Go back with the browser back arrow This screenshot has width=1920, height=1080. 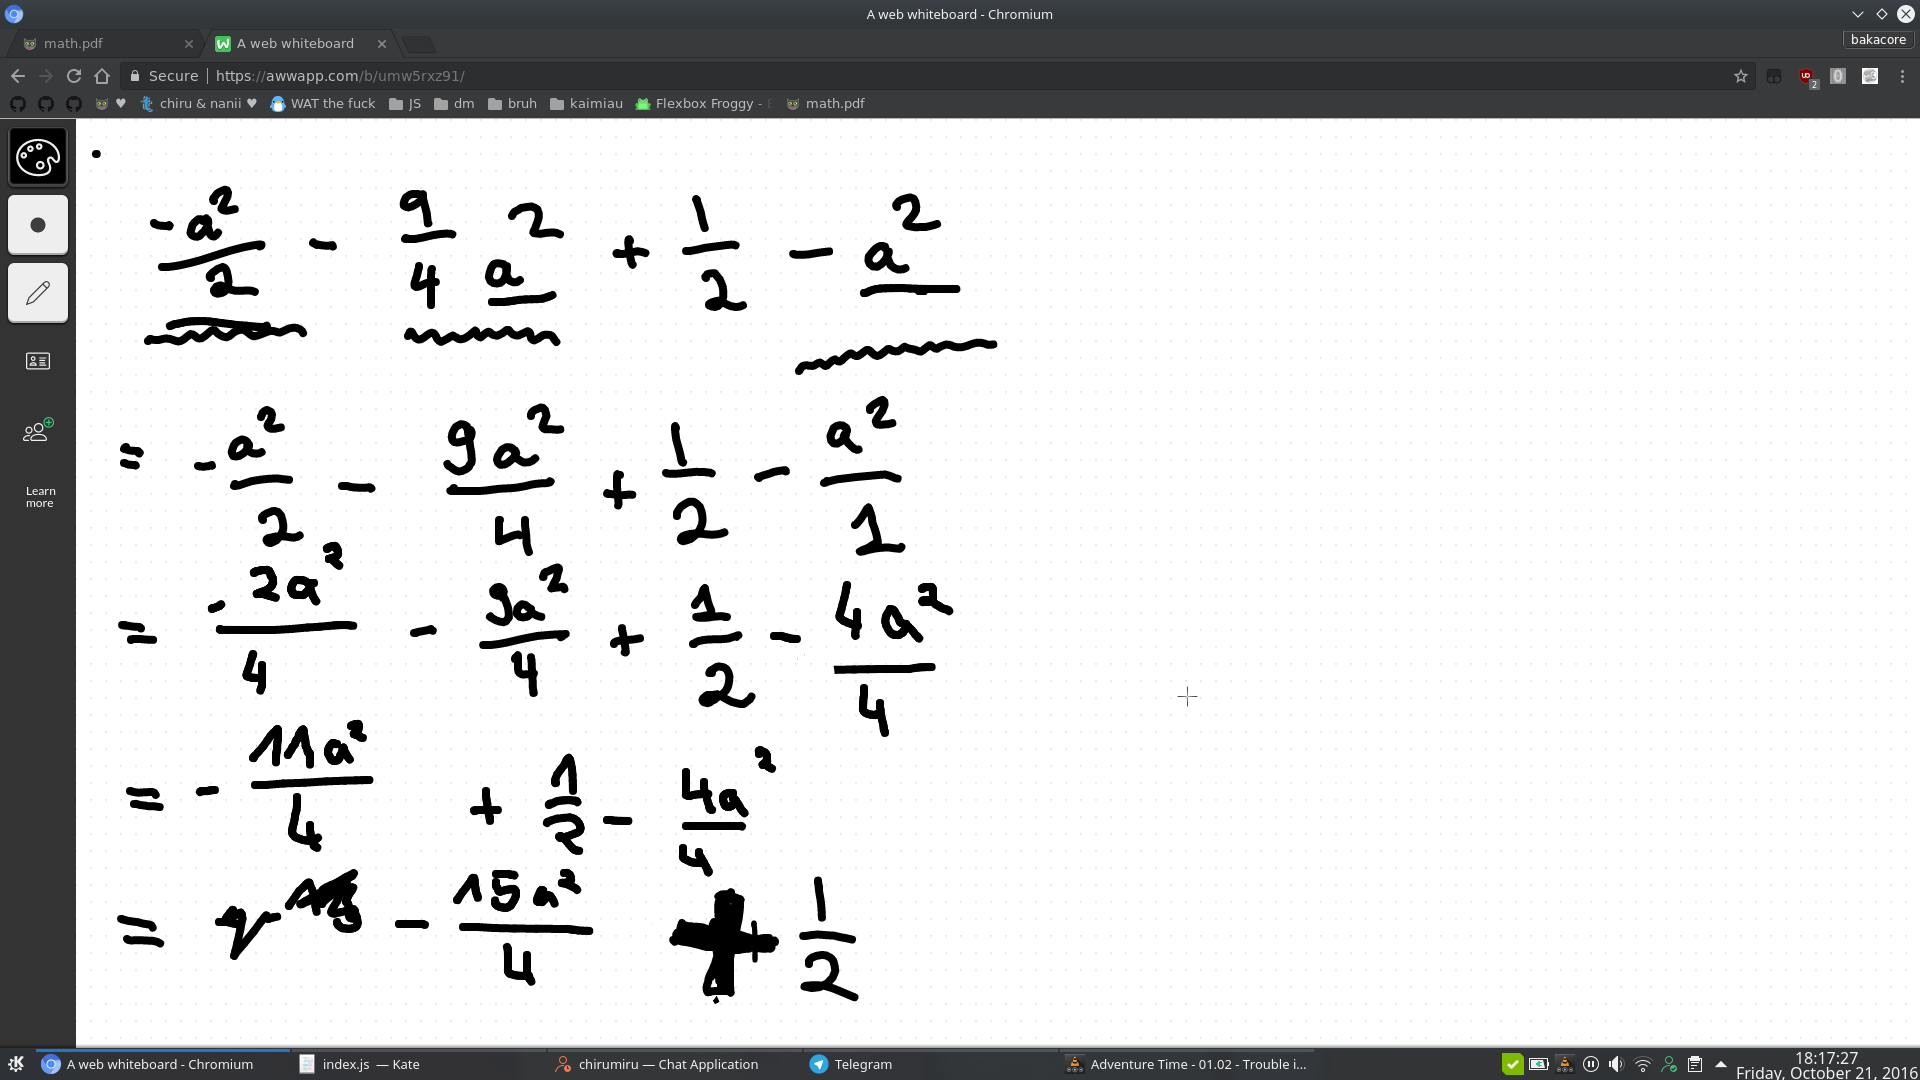(x=18, y=76)
